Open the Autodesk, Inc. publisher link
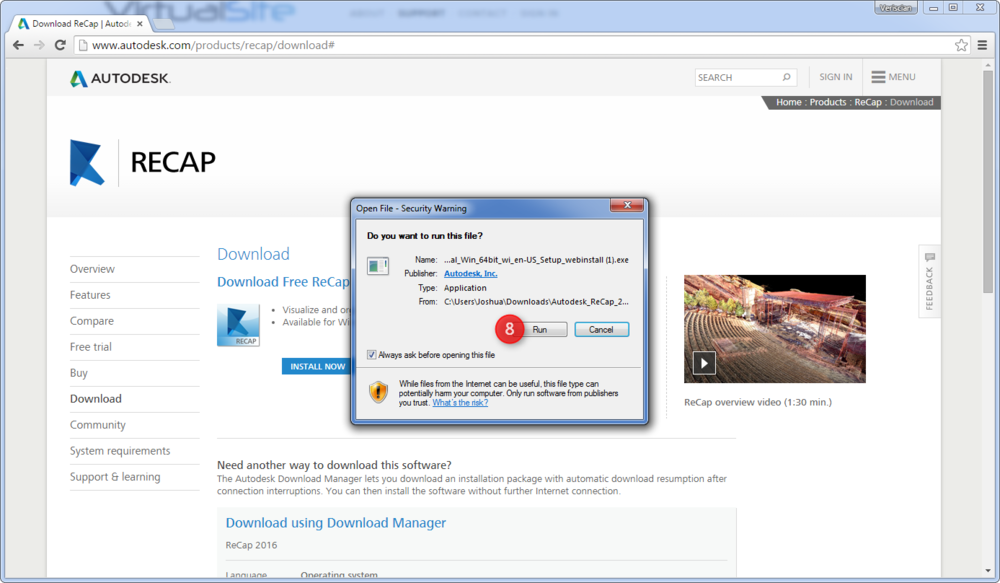 point(471,274)
